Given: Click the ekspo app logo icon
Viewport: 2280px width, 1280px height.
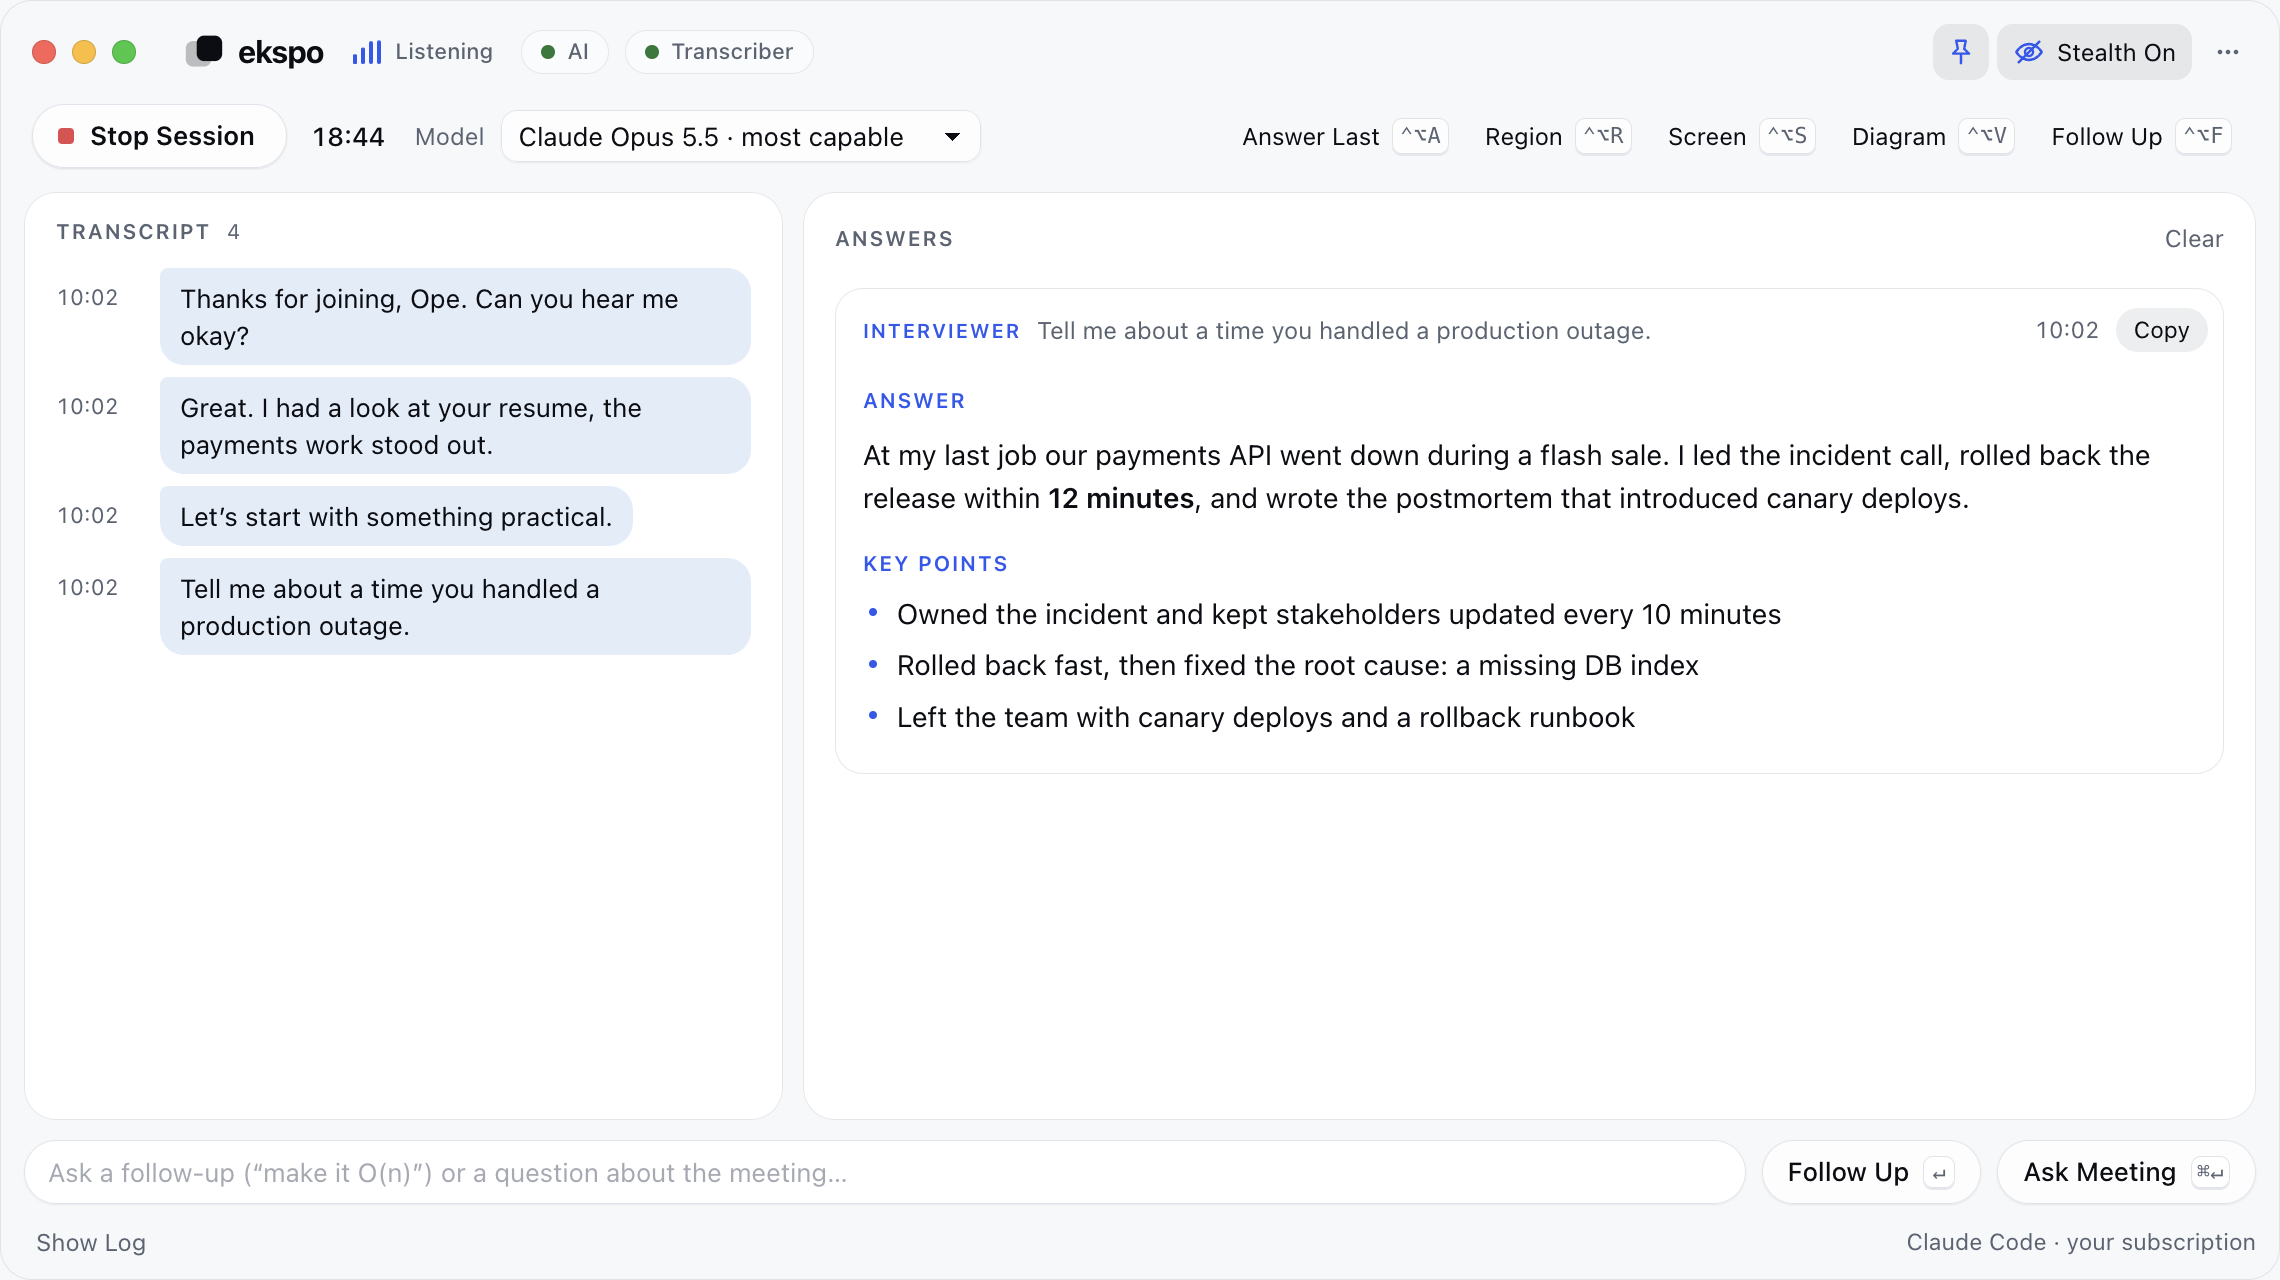Looking at the screenshot, I should pyautogui.click(x=205, y=51).
